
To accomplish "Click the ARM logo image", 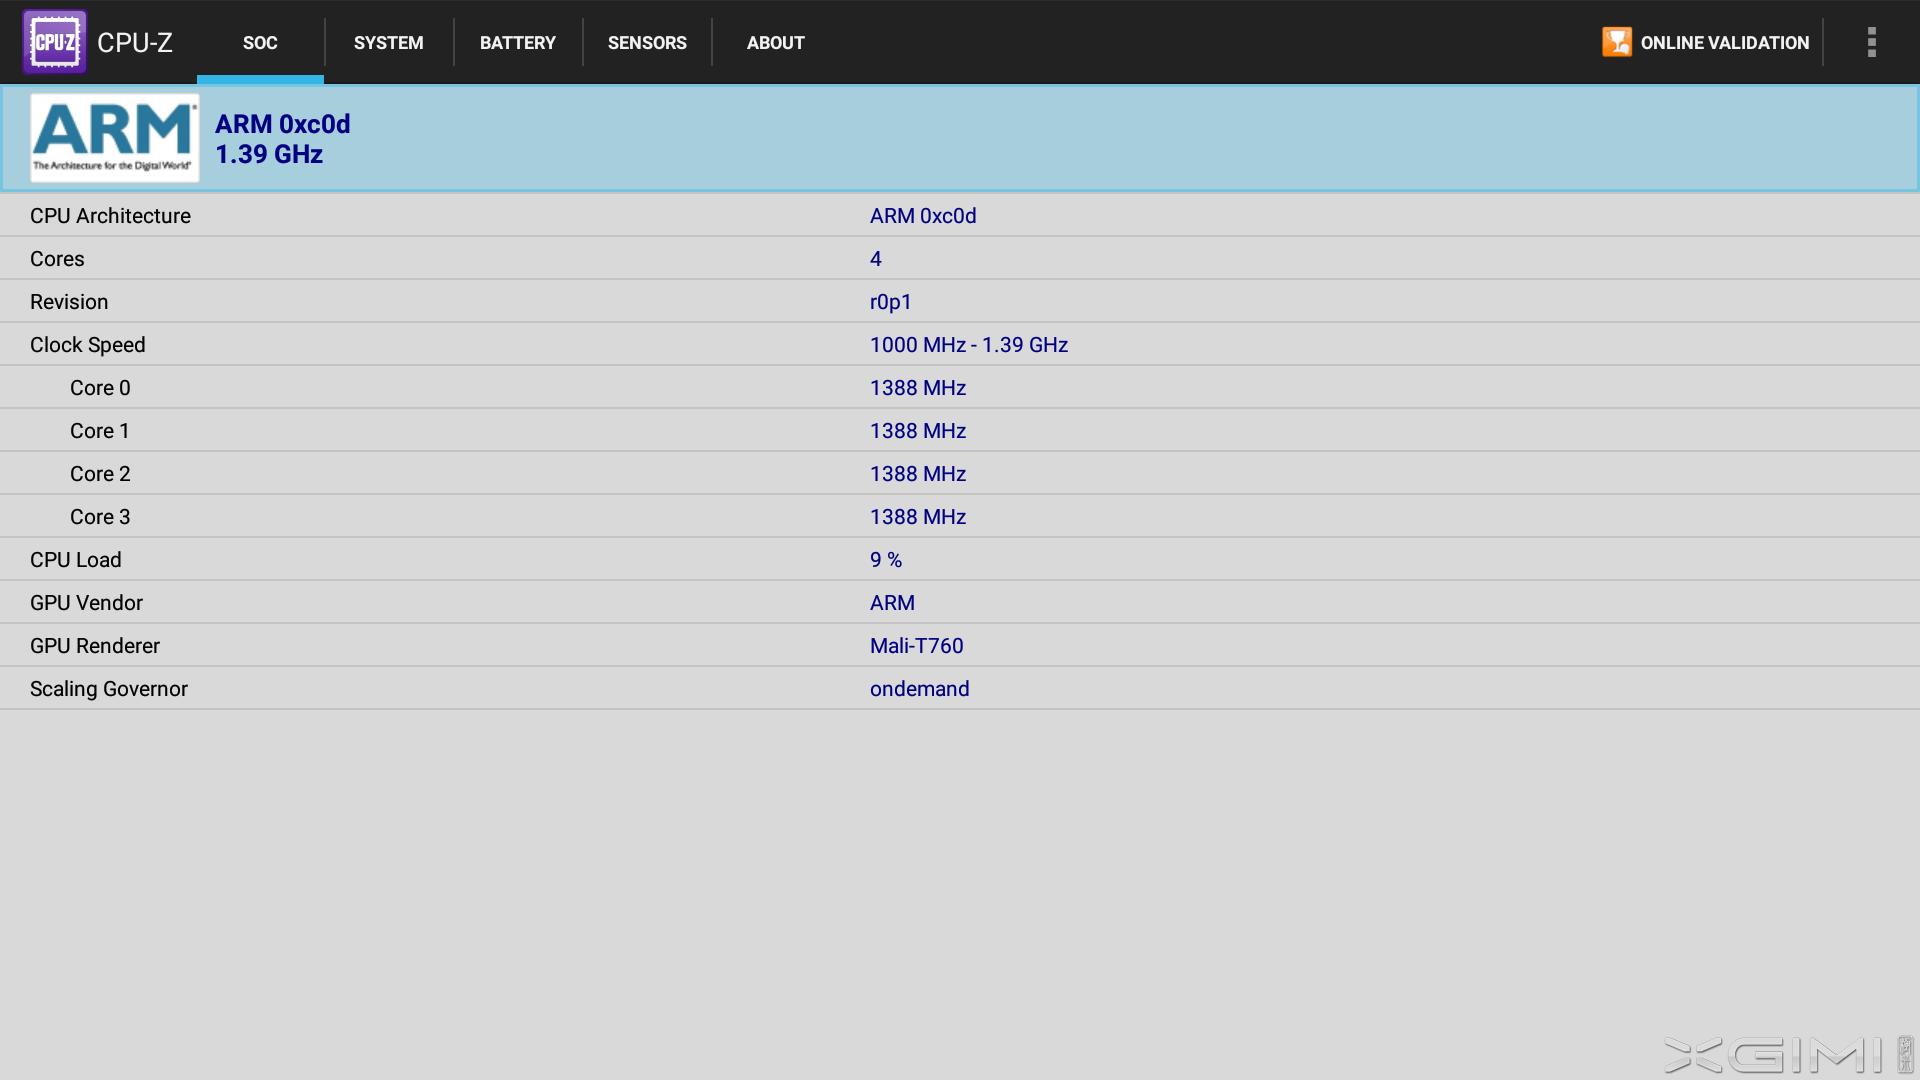I will tap(114, 138).
